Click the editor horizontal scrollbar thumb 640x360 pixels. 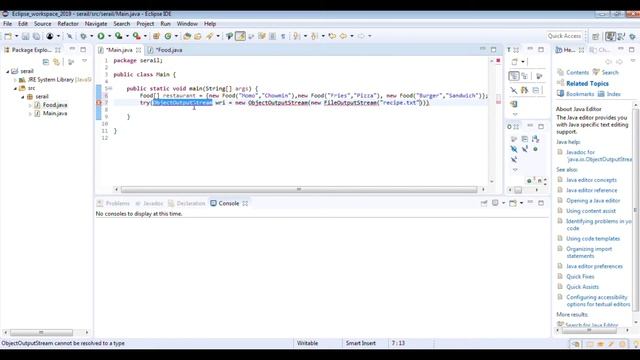[x=299, y=189]
